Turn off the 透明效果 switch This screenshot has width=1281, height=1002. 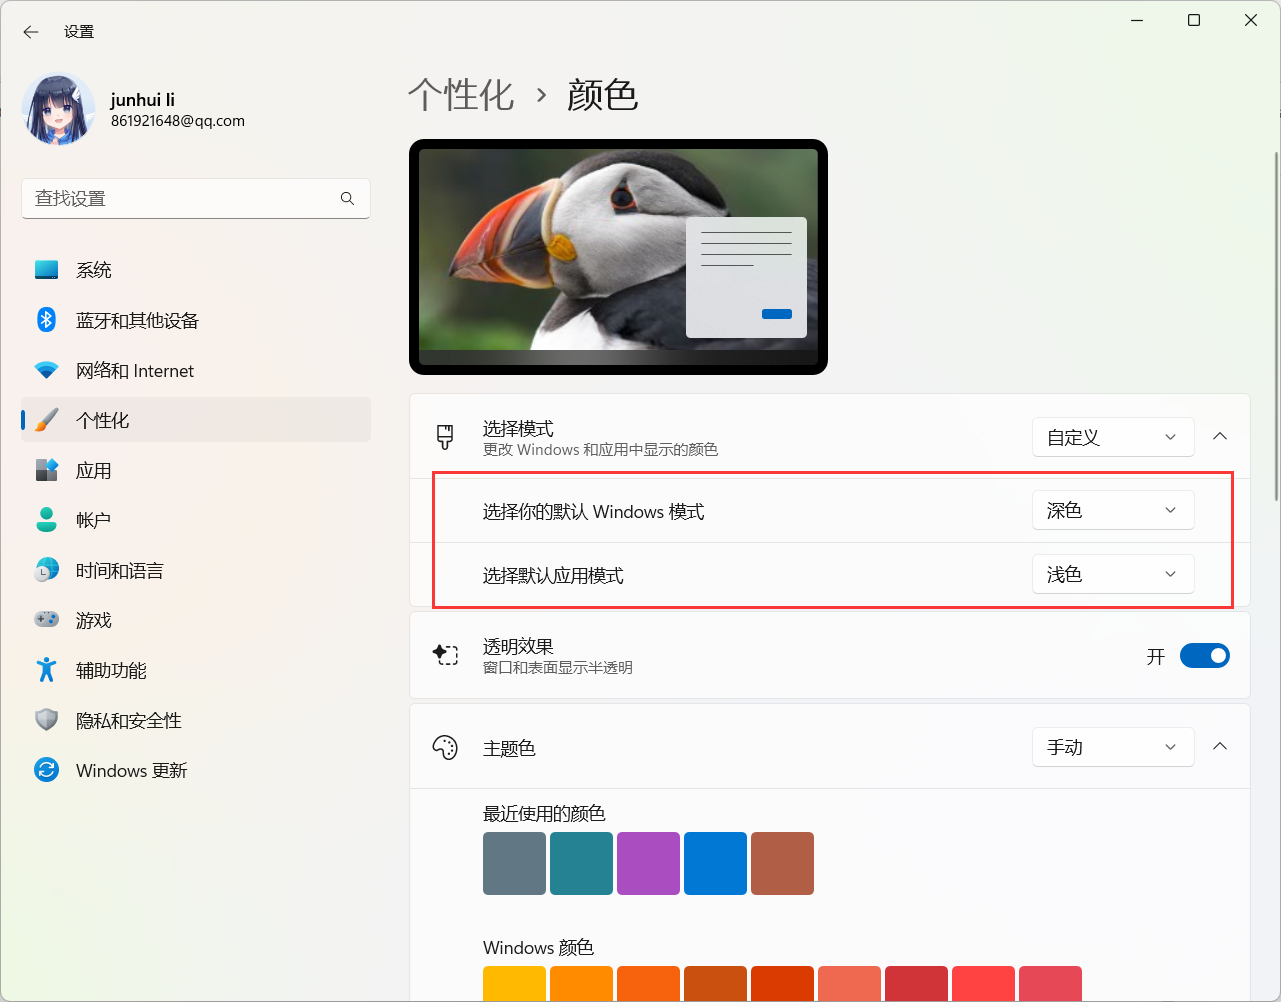pos(1205,656)
